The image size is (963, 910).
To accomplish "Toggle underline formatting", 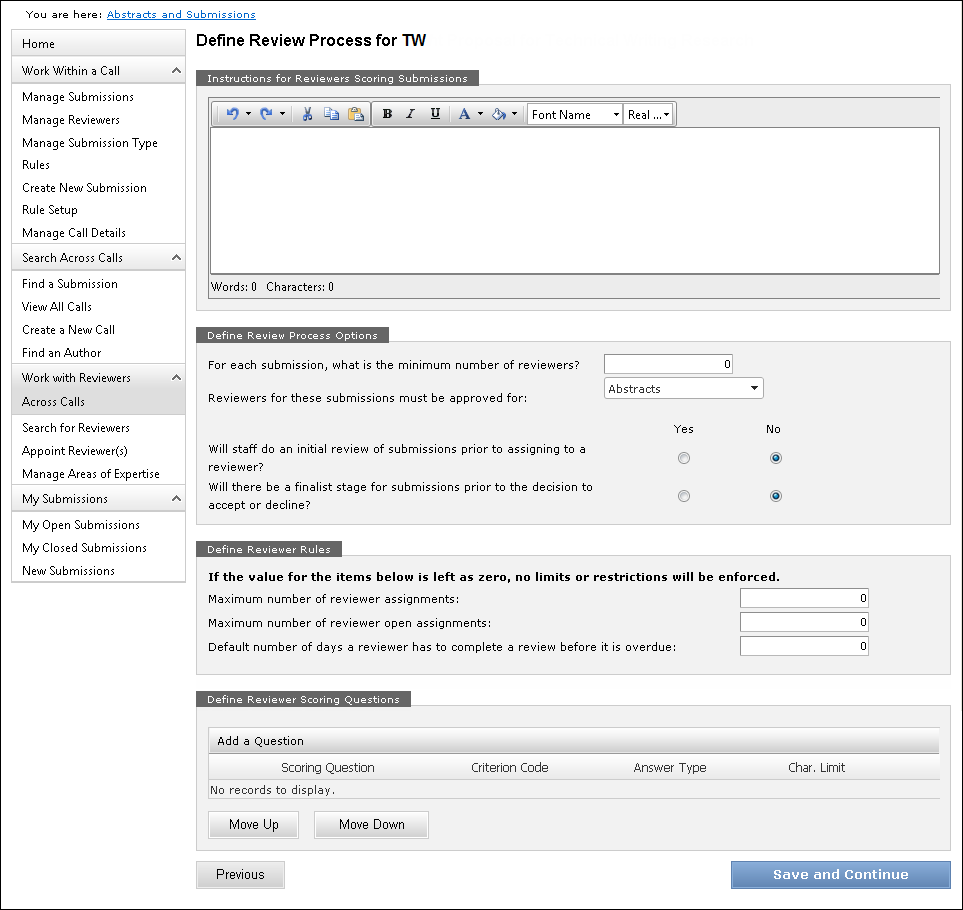I will pyautogui.click(x=435, y=115).
